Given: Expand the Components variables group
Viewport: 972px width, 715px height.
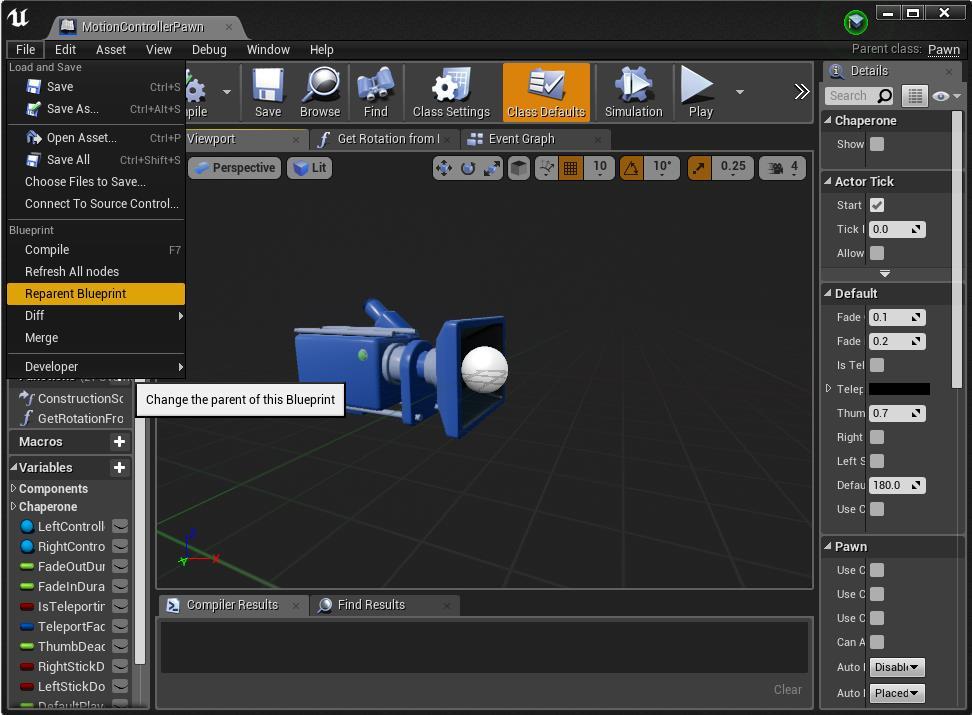Looking at the screenshot, I should click(14, 489).
